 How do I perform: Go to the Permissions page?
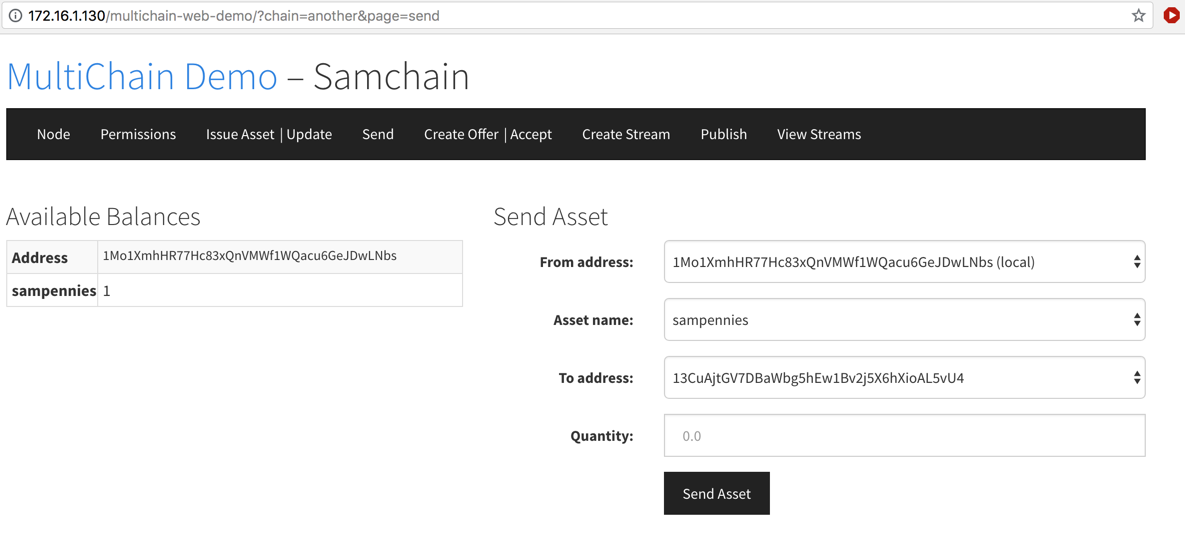click(x=138, y=134)
